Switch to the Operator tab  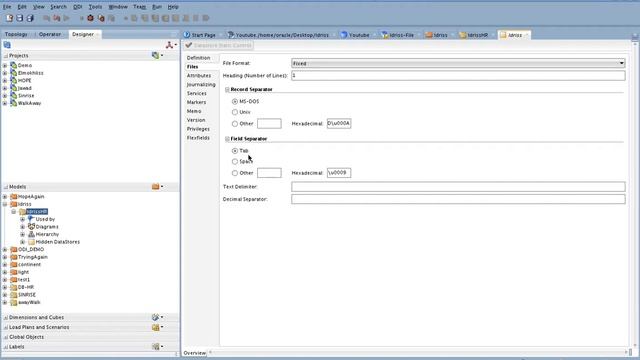click(50, 34)
